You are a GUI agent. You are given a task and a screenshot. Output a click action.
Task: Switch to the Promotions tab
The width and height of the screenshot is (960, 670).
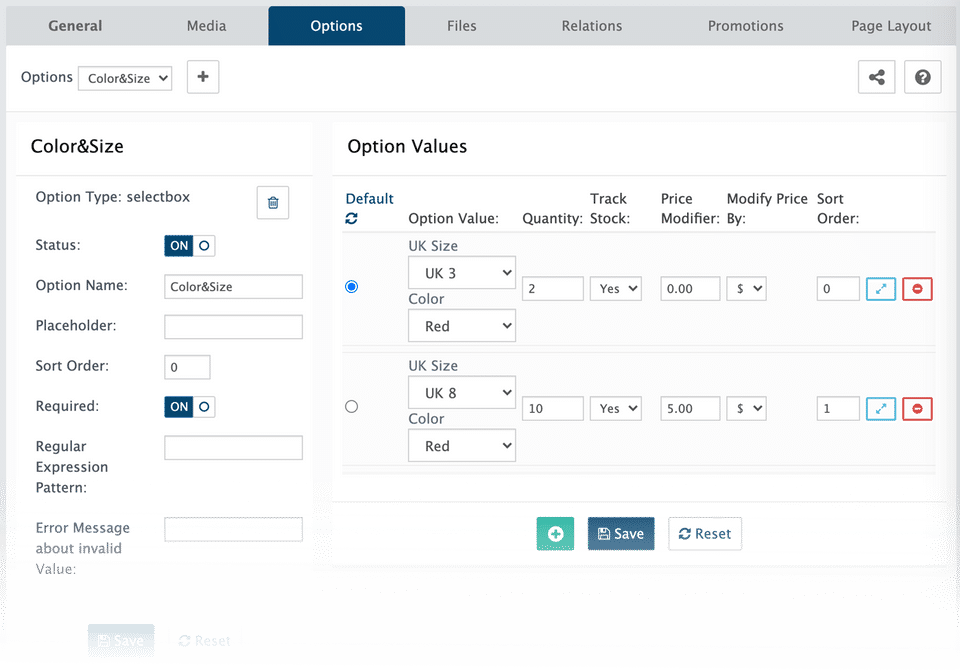[x=745, y=26]
